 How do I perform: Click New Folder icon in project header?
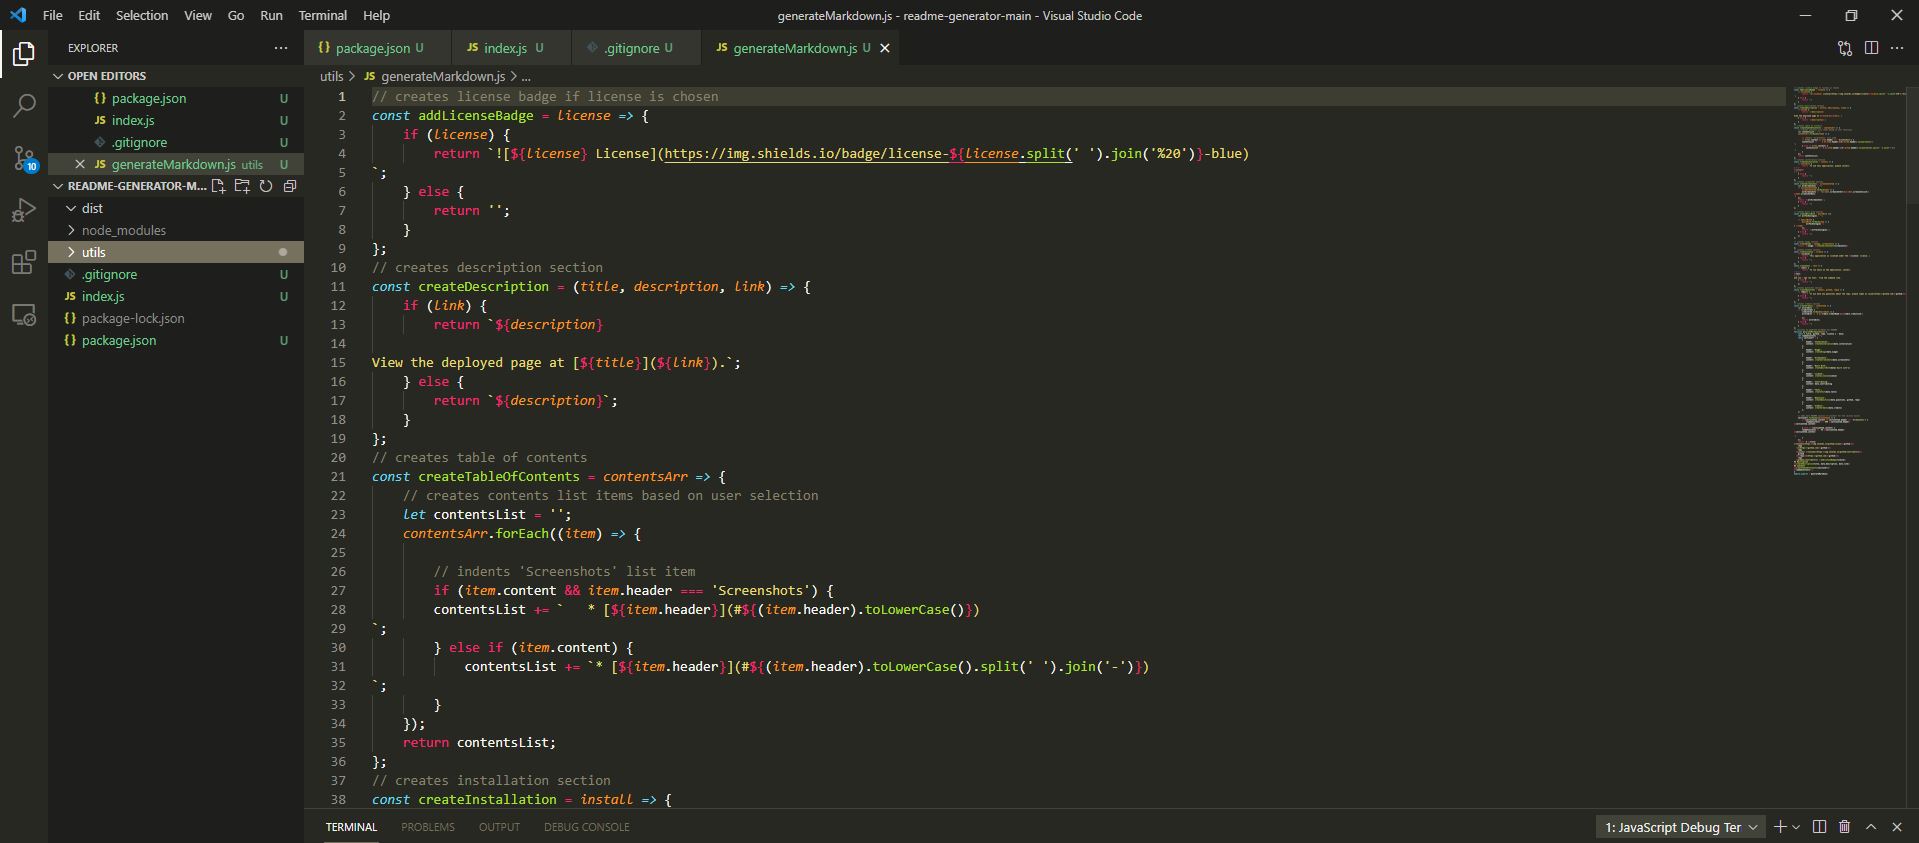tap(242, 186)
